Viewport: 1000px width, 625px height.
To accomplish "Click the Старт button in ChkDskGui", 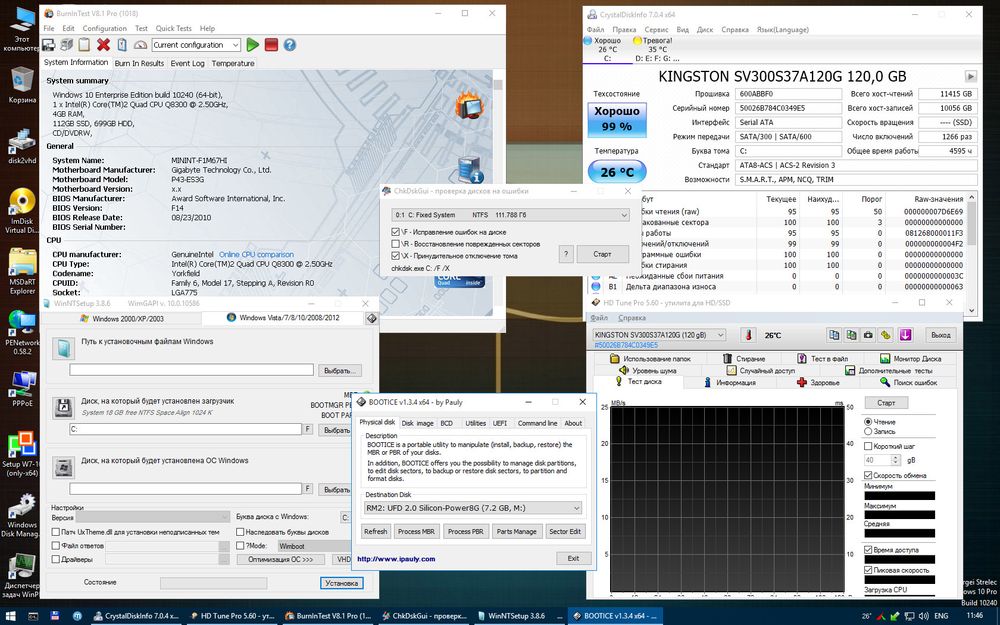I will [x=602, y=254].
